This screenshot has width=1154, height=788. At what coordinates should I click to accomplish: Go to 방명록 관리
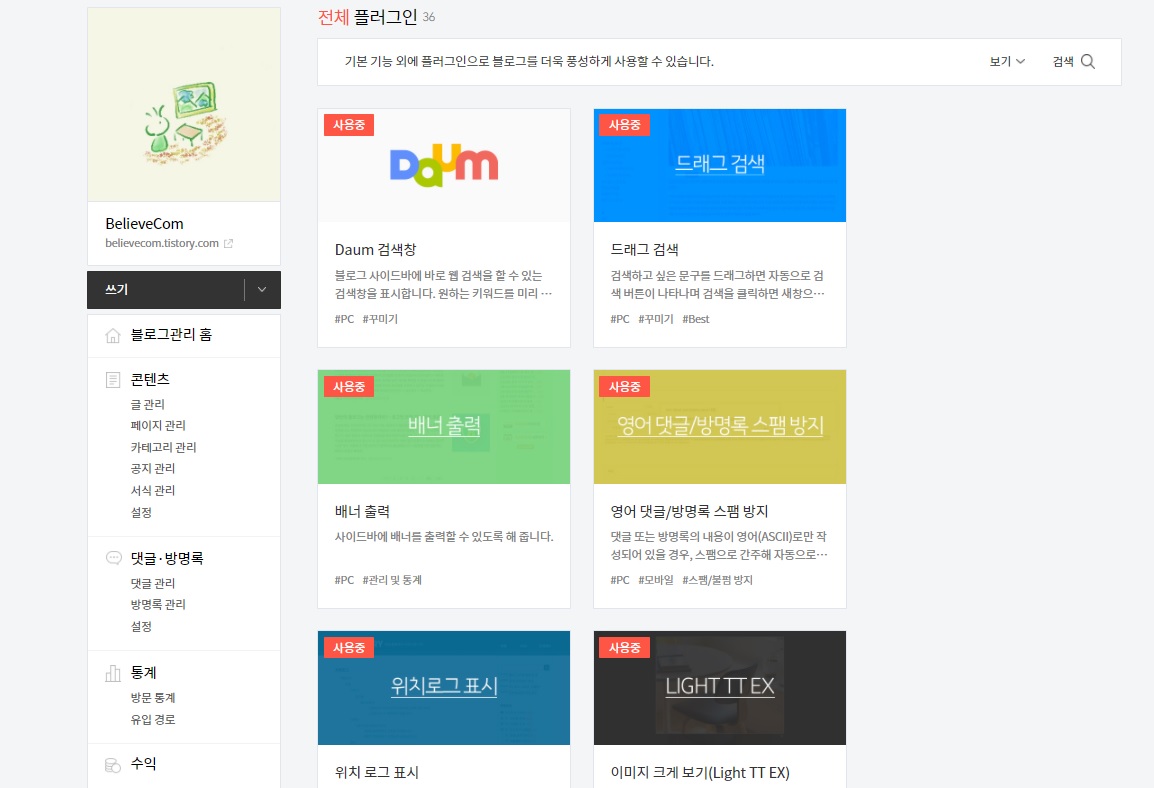pos(158,605)
